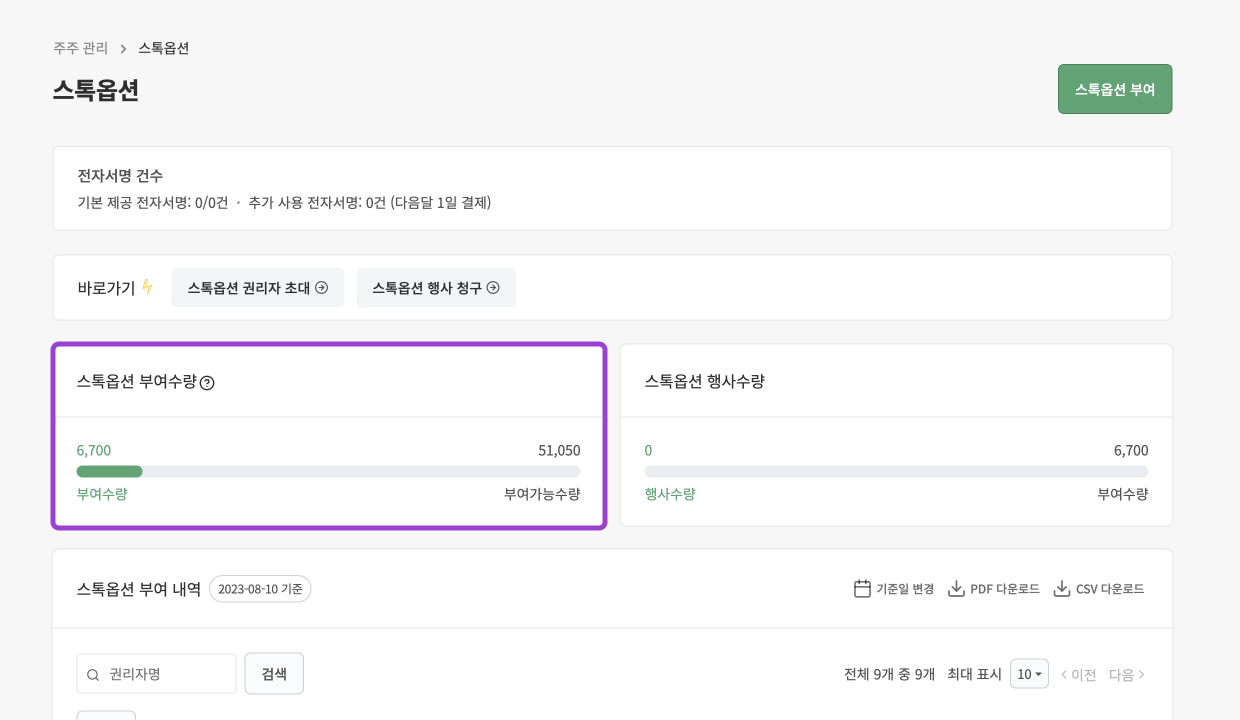This screenshot has width=1240, height=720.
Task: Click the download icon for CSV 다운로드
Action: coord(1060,589)
